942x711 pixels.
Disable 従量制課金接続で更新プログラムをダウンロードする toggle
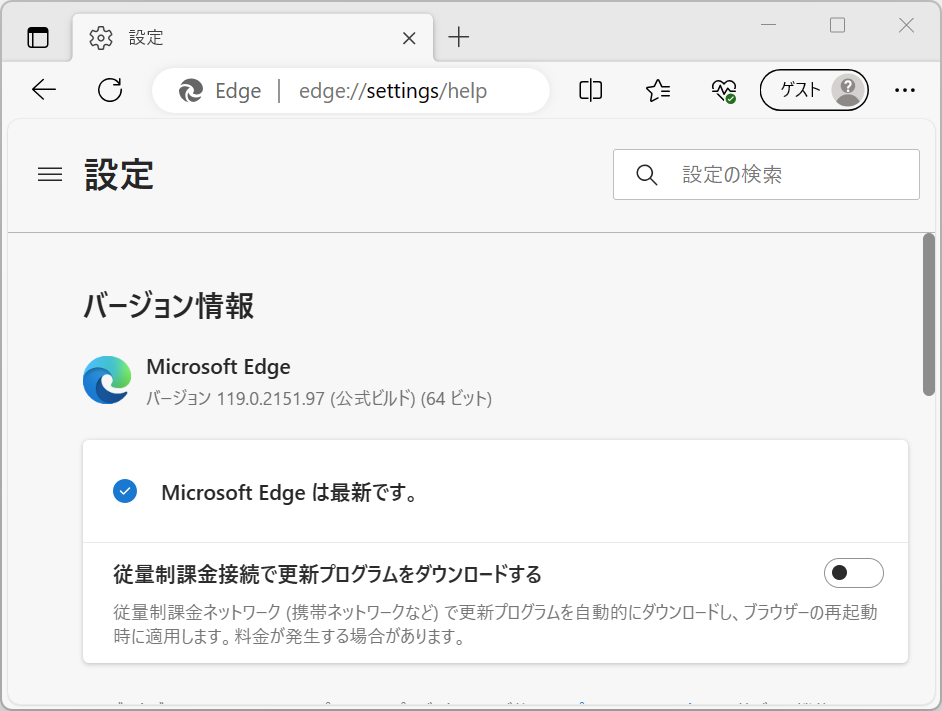click(853, 573)
